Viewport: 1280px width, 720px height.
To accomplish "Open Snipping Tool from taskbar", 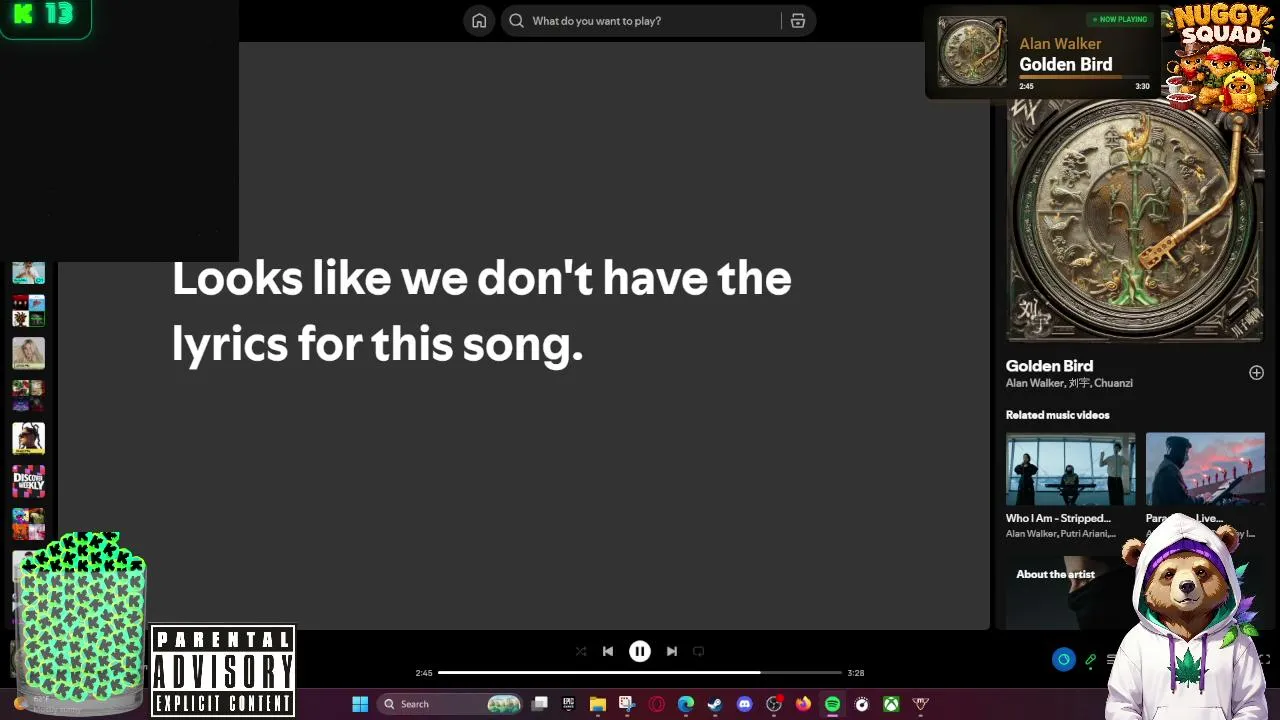I will pos(626,704).
